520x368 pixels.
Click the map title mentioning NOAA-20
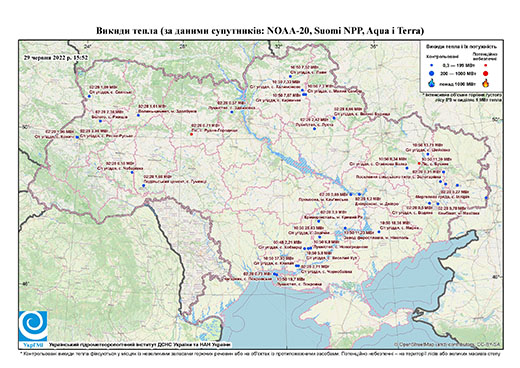coord(260,31)
